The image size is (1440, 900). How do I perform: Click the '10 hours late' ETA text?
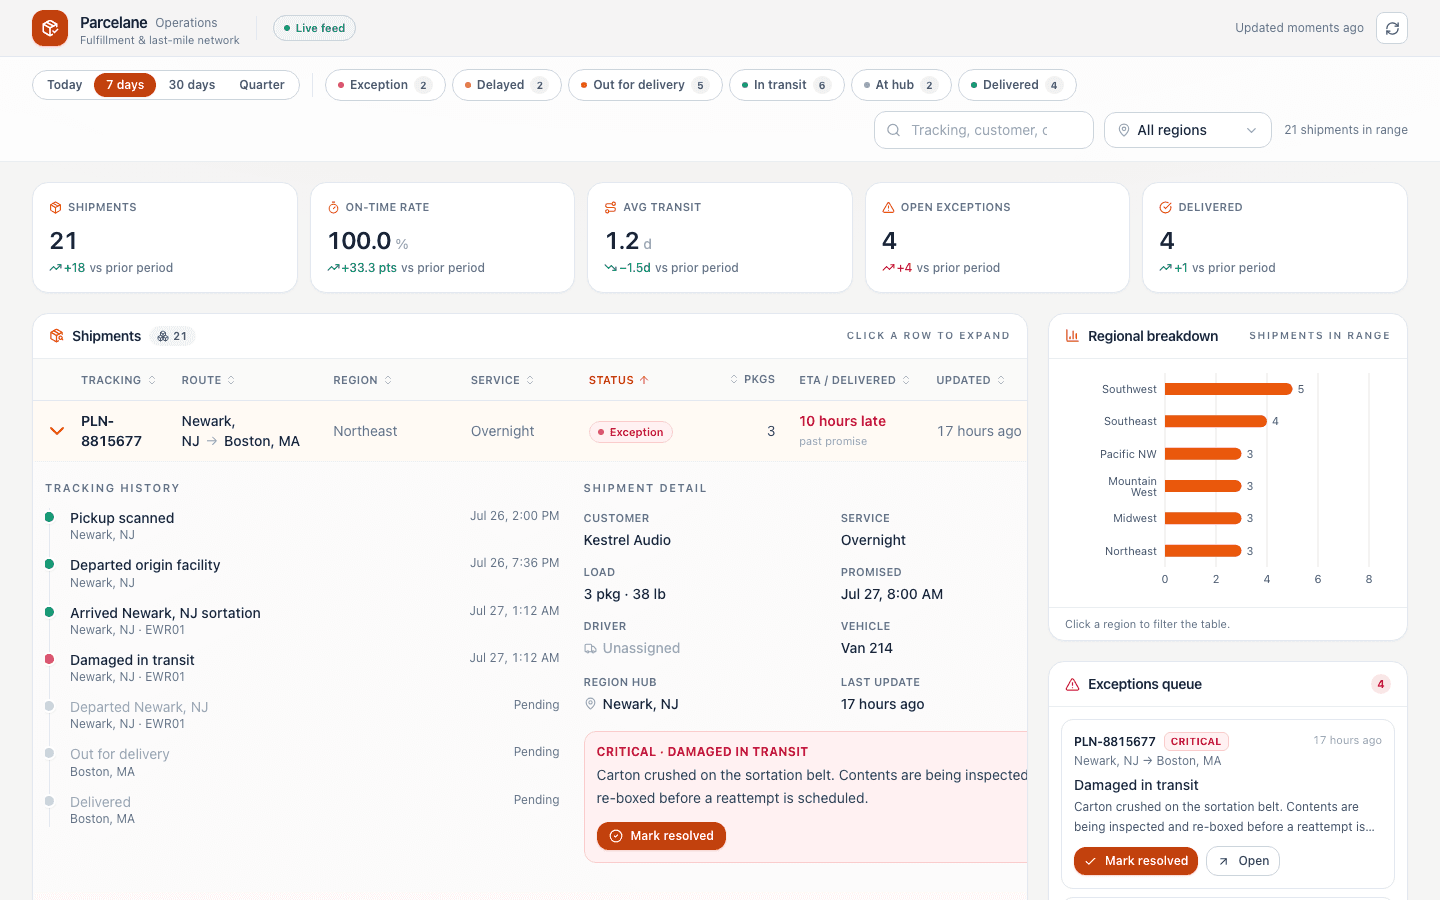pos(842,421)
